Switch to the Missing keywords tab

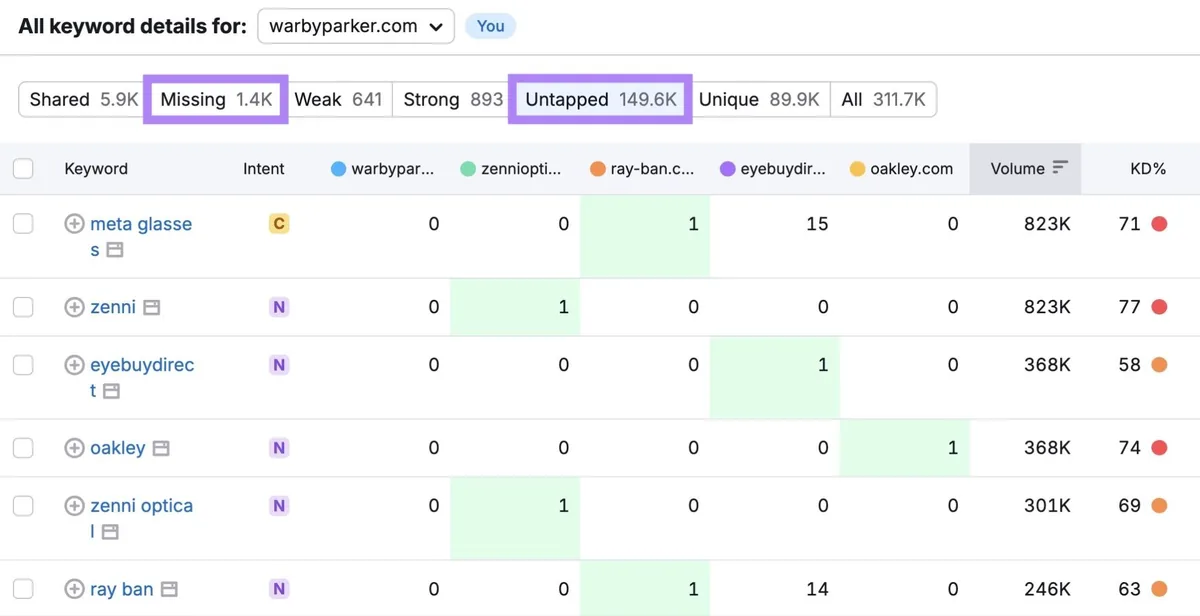216,99
